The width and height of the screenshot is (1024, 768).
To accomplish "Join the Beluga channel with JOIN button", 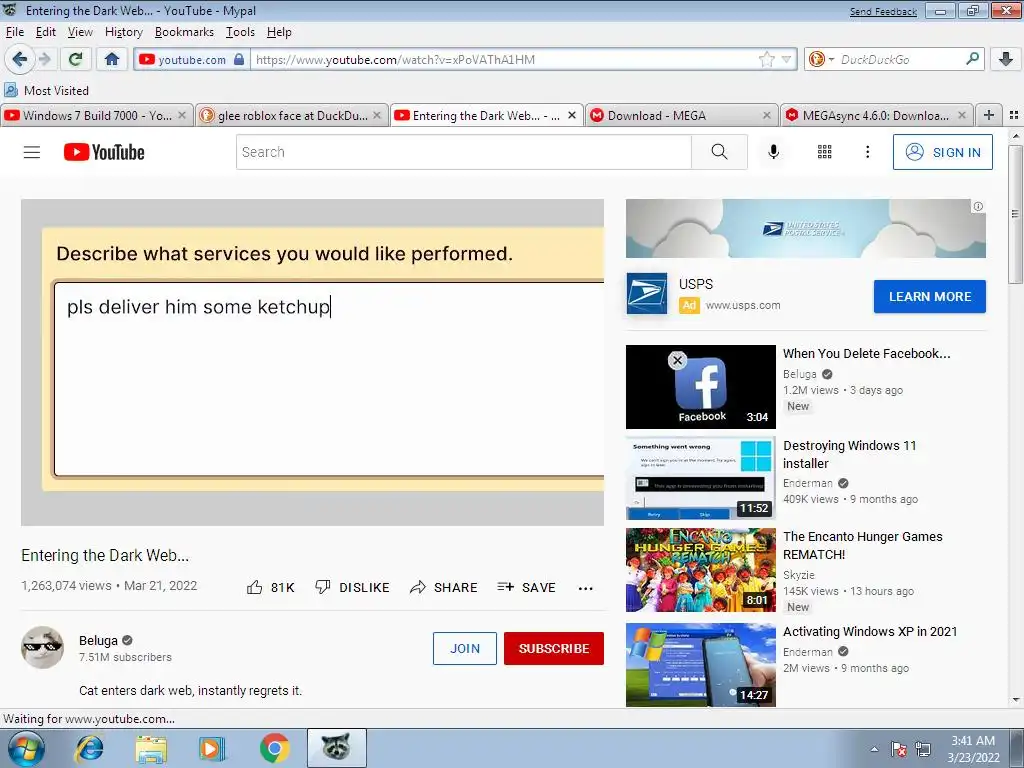I will click(464, 648).
